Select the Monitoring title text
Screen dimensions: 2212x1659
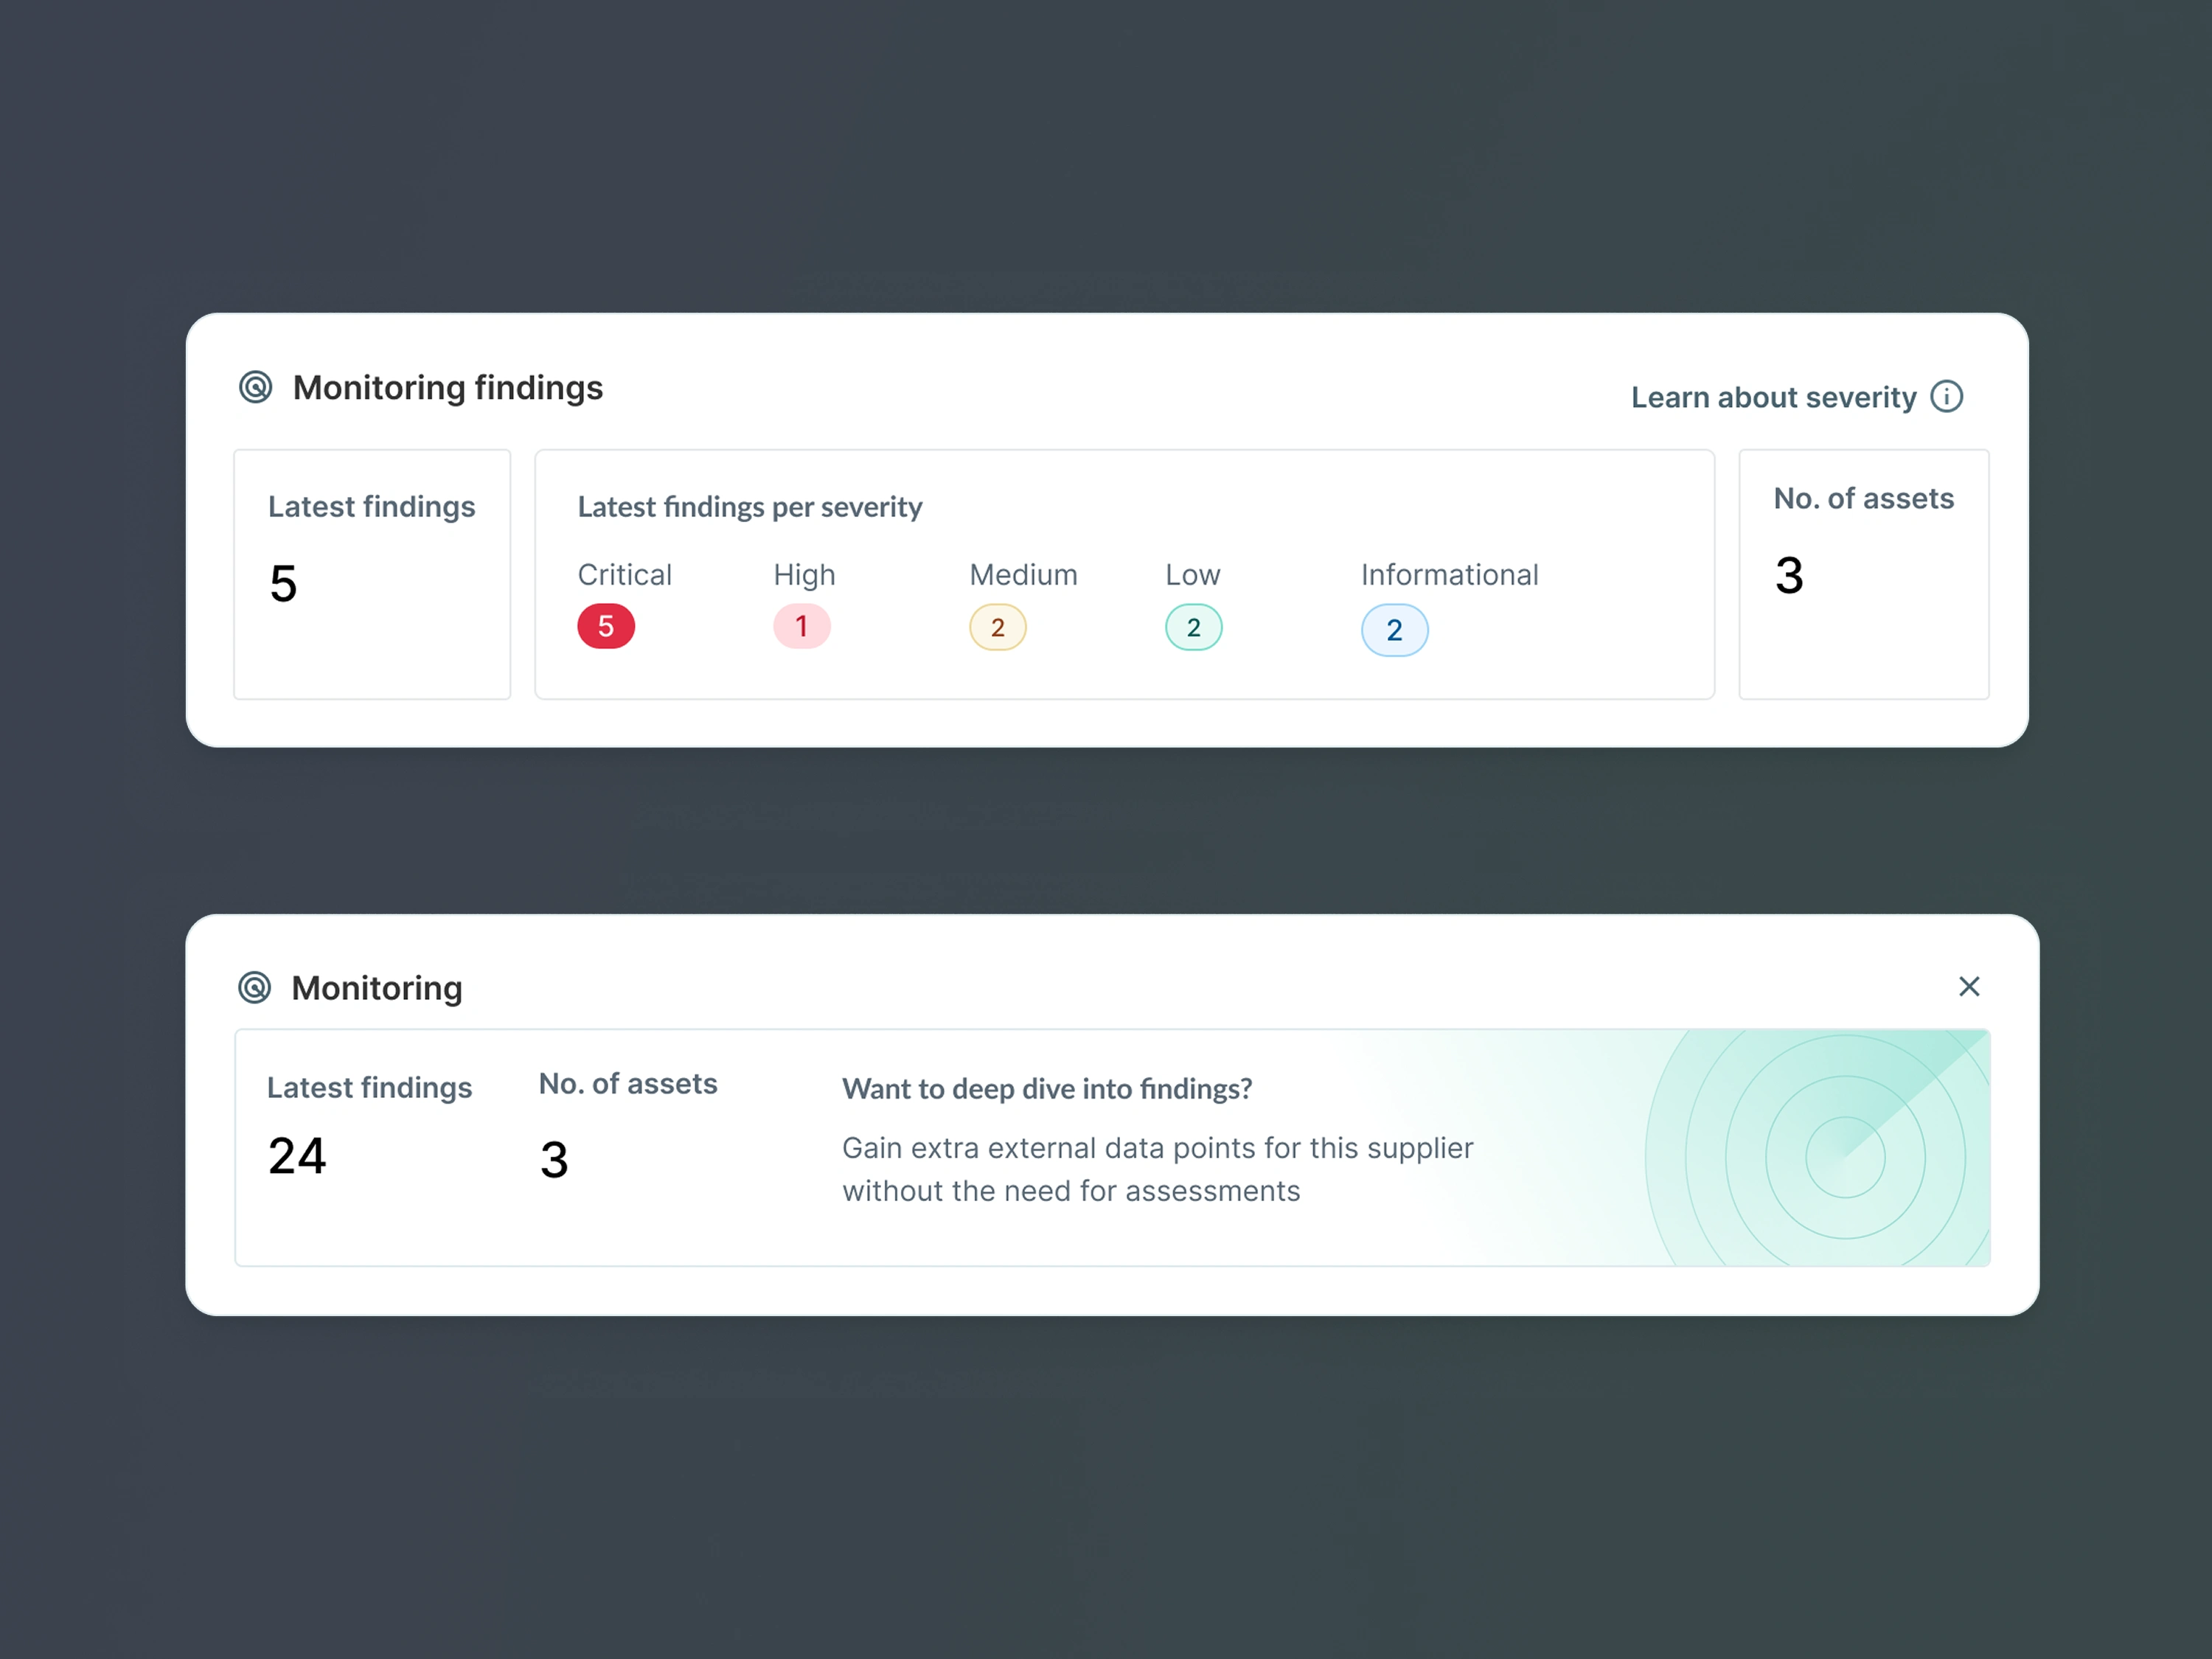tap(376, 988)
